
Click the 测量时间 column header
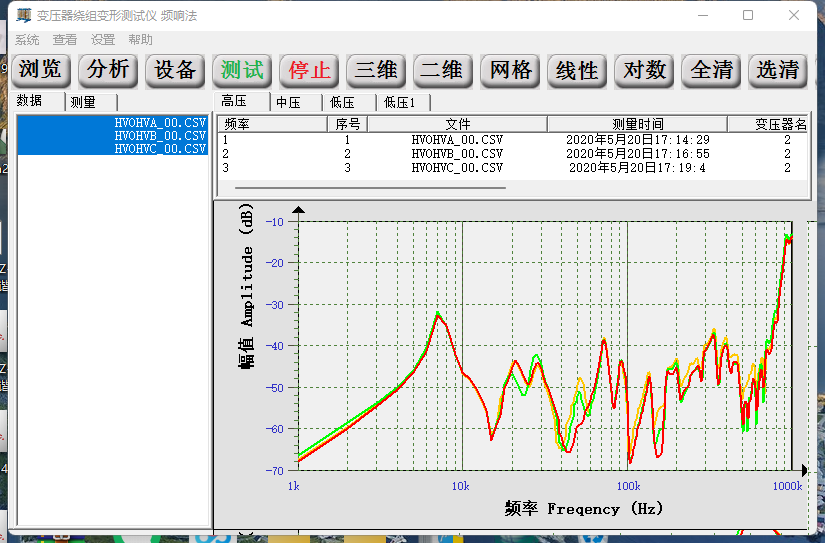click(x=637, y=124)
